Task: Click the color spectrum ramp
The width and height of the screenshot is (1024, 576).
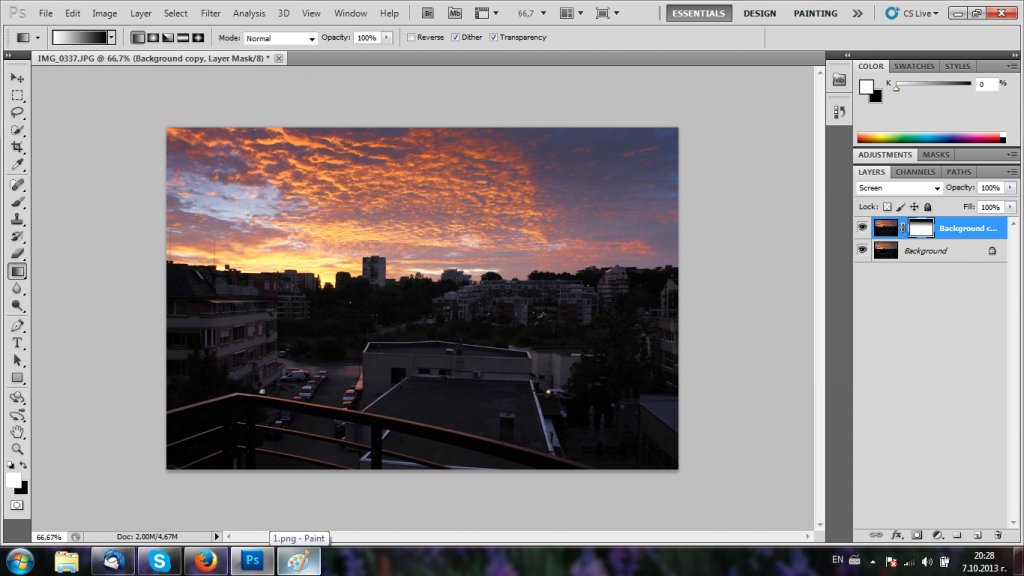Action: click(x=929, y=138)
